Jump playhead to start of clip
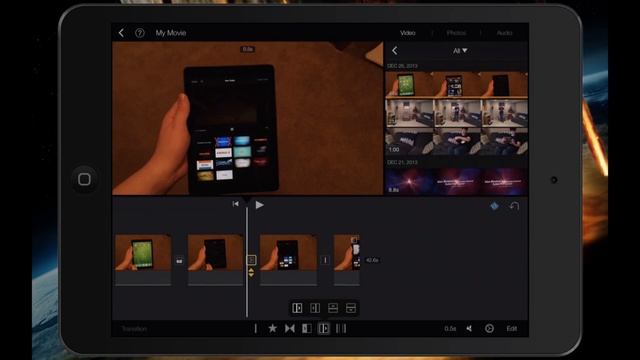This screenshot has width=640, height=360. (x=236, y=204)
